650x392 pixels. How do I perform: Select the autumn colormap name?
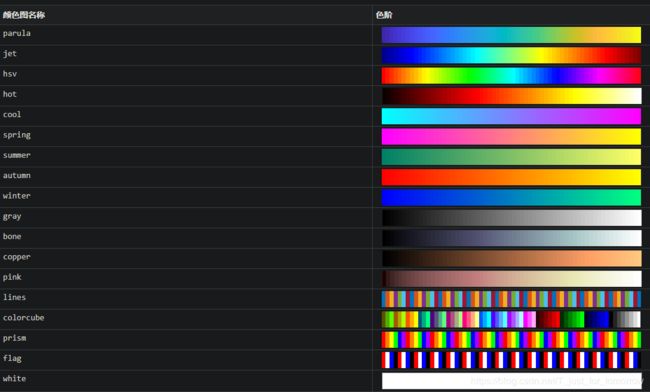pyautogui.click(x=17, y=175)
